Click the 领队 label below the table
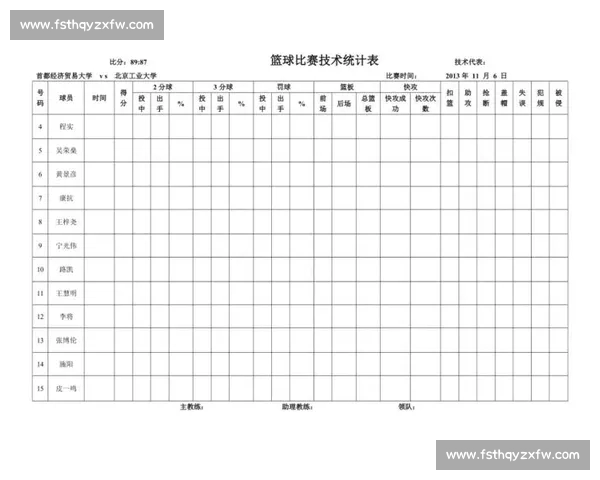This screenshot has width=600, height=480. 406,407
